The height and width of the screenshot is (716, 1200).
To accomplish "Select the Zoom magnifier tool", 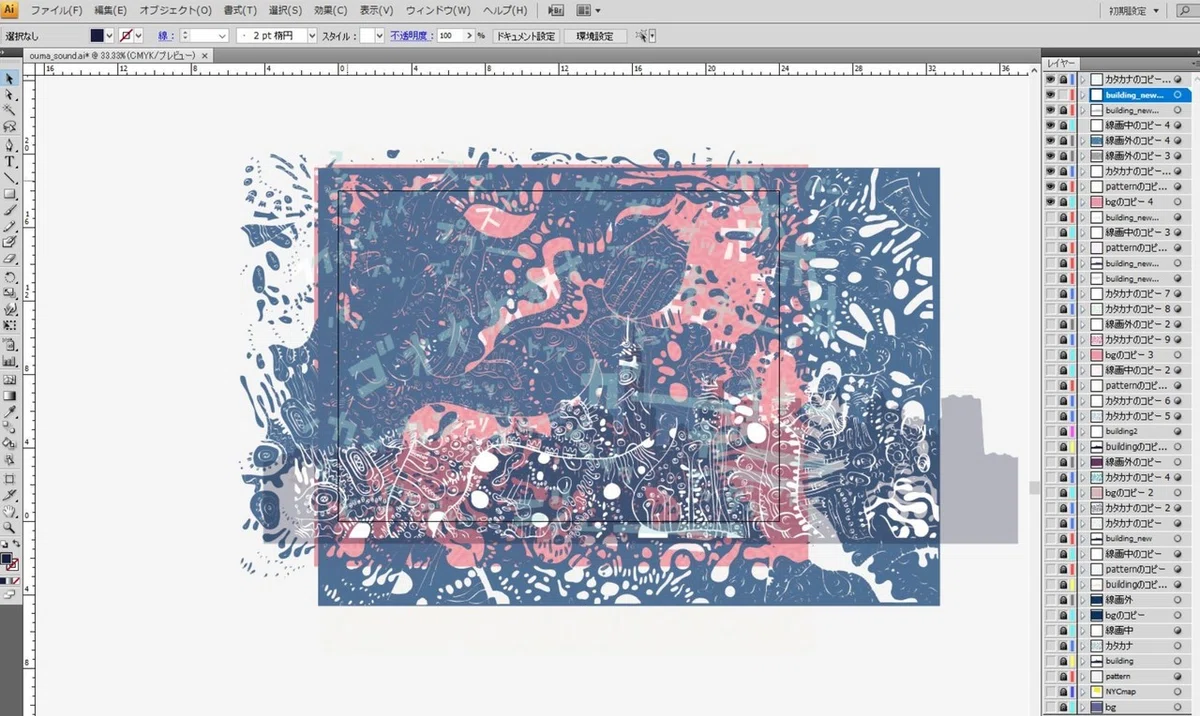I will tap(10, 527).
